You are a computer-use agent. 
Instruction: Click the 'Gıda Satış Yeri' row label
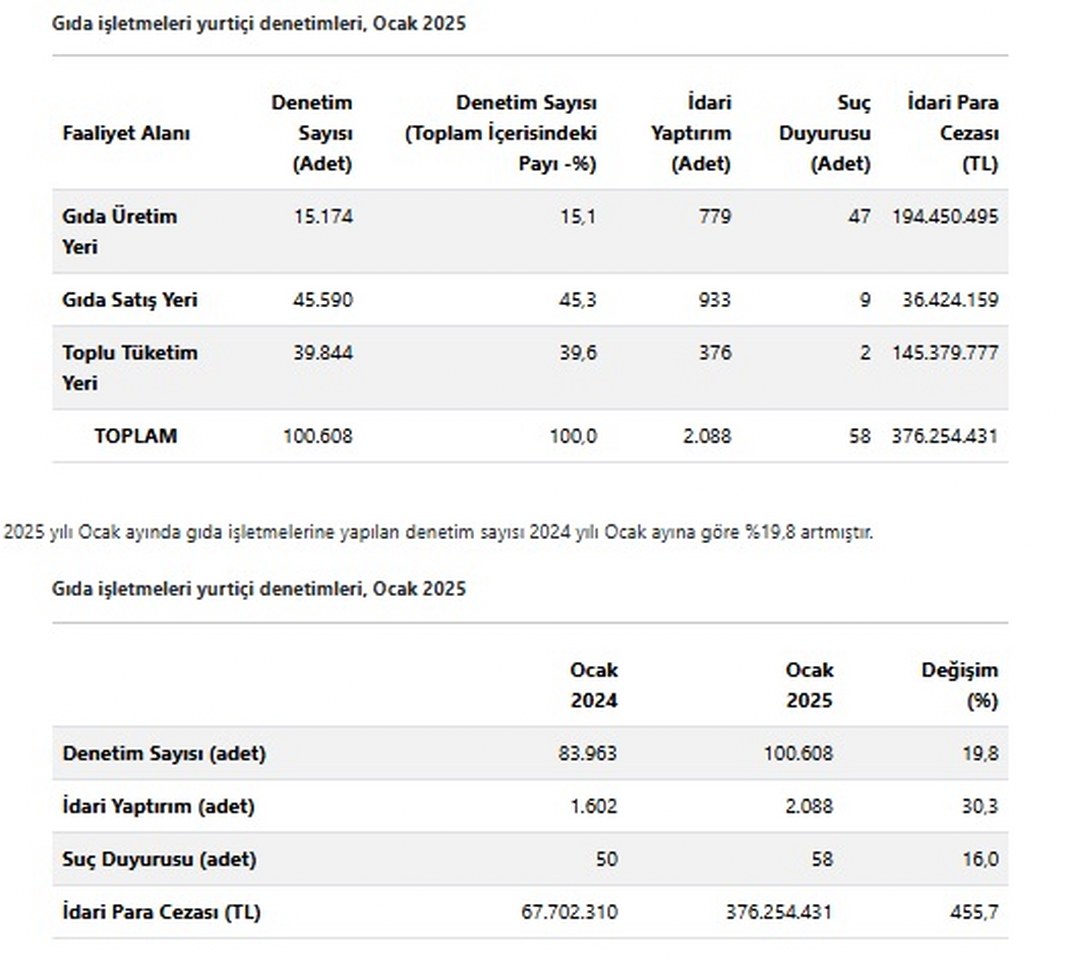click(130, 300)
